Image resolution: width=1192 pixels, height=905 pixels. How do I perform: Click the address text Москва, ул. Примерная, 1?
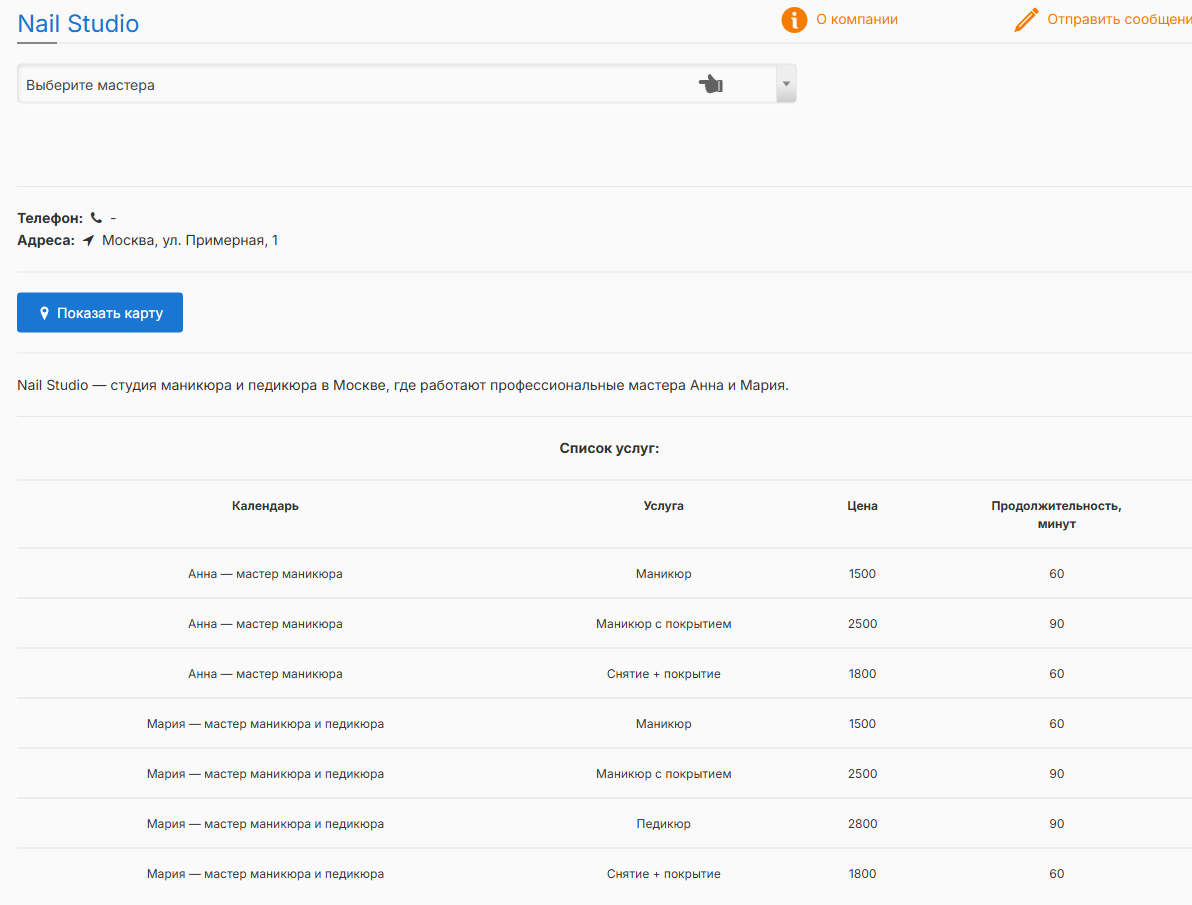190,240
